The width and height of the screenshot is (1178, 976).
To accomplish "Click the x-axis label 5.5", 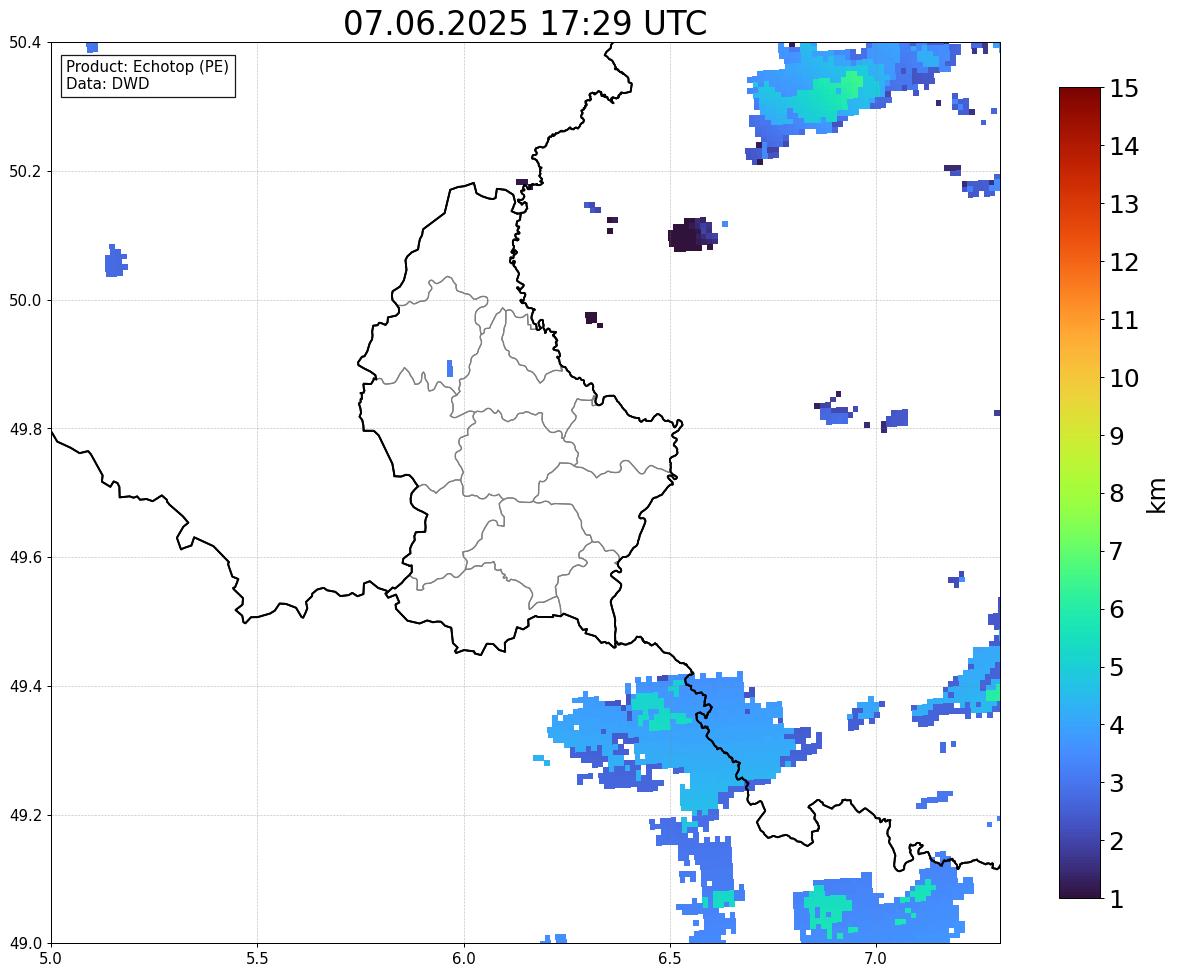I will 257,959.
